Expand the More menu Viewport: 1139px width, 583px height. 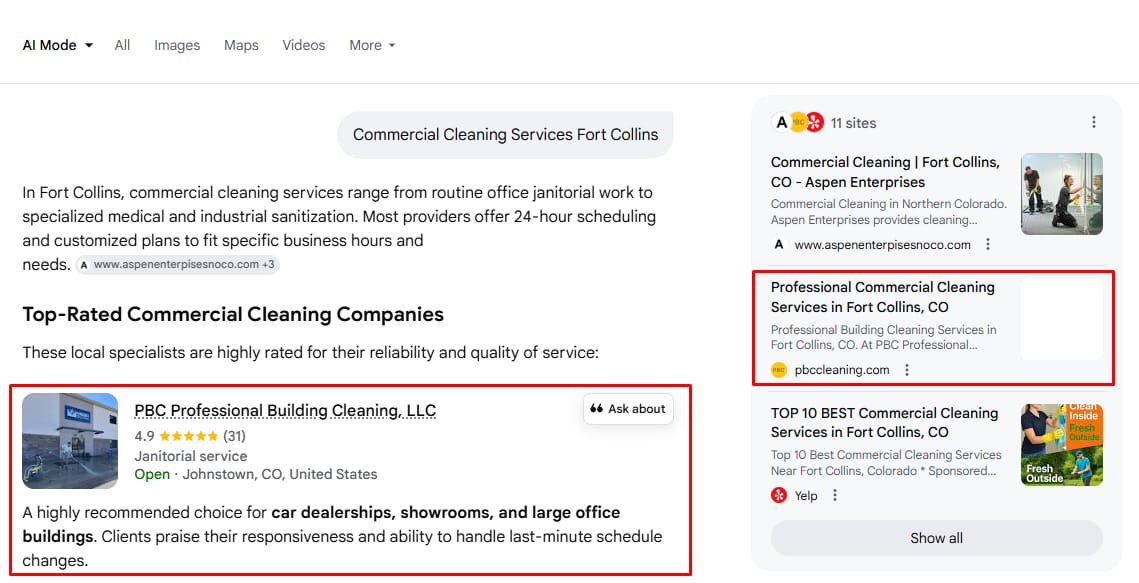coord(372,45)
